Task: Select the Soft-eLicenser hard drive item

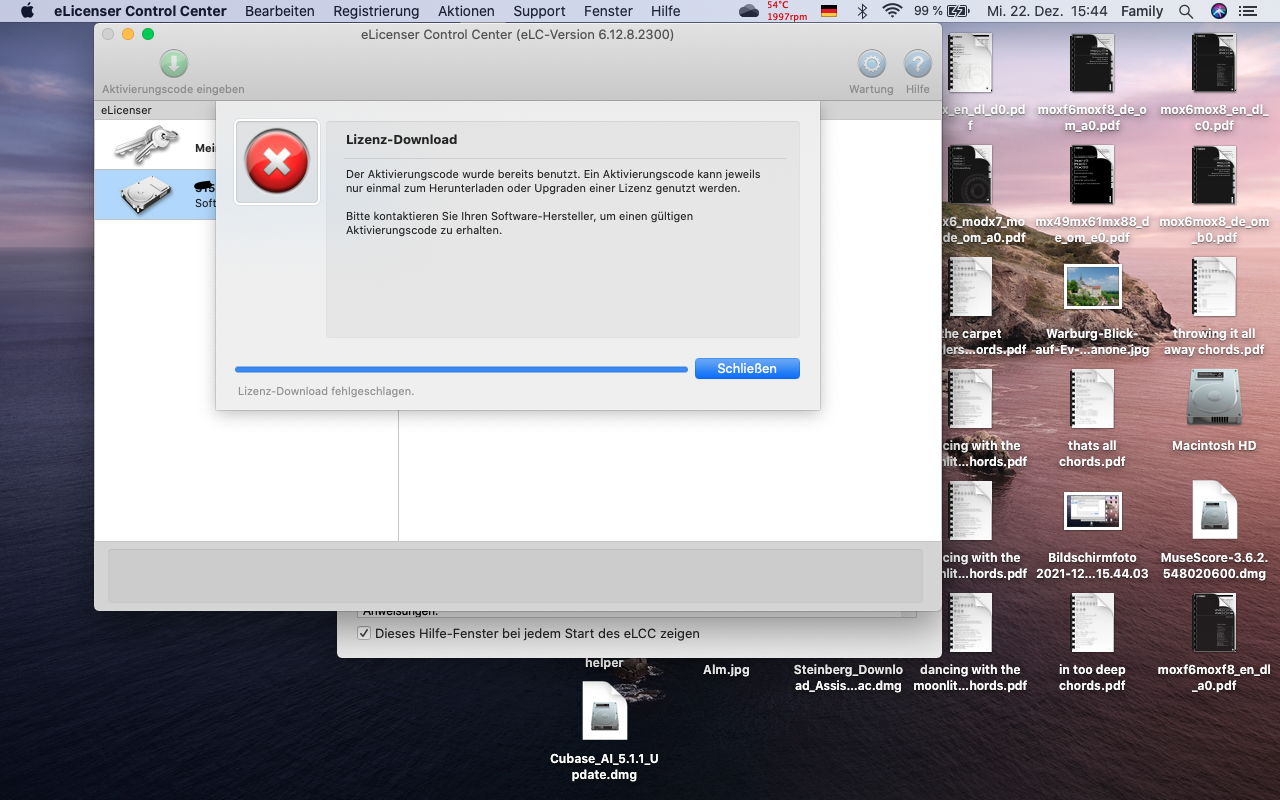Action: (147, 195)
